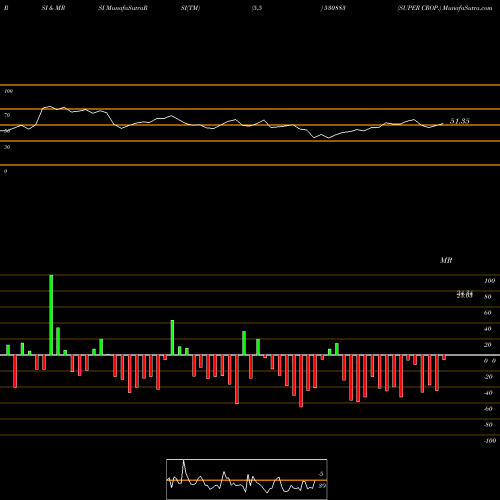
Task: Click the 60 label on MR axis
Action: click(488, 313)
